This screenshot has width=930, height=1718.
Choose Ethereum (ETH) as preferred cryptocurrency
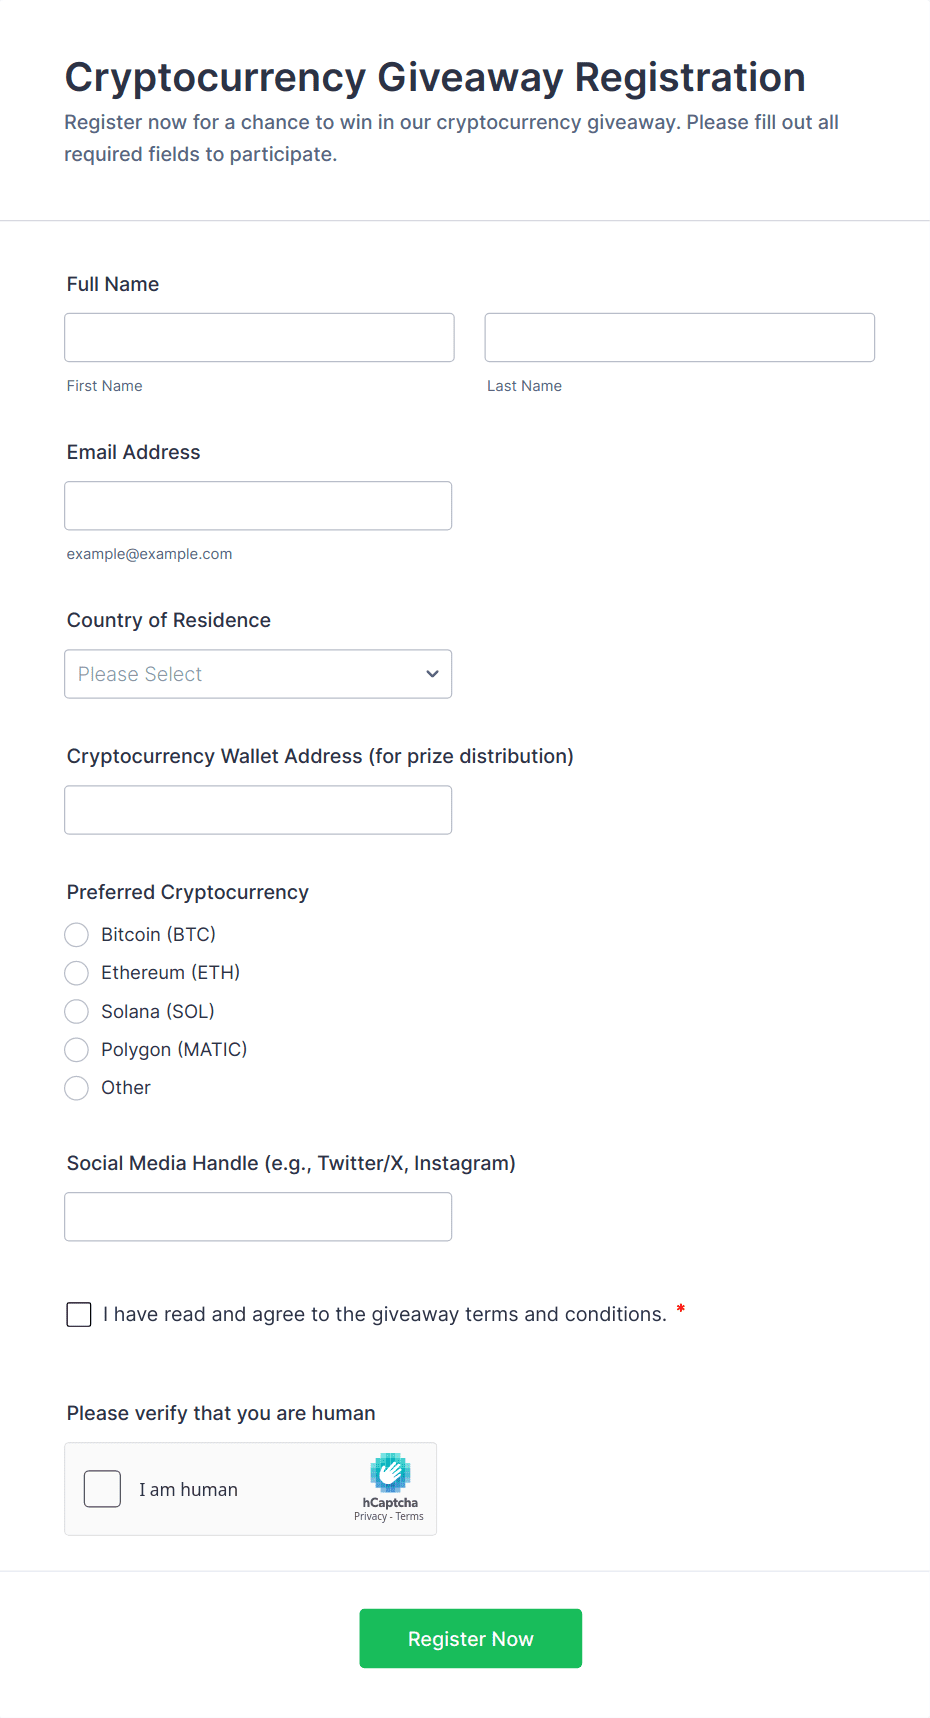click(x=77, y=973)
